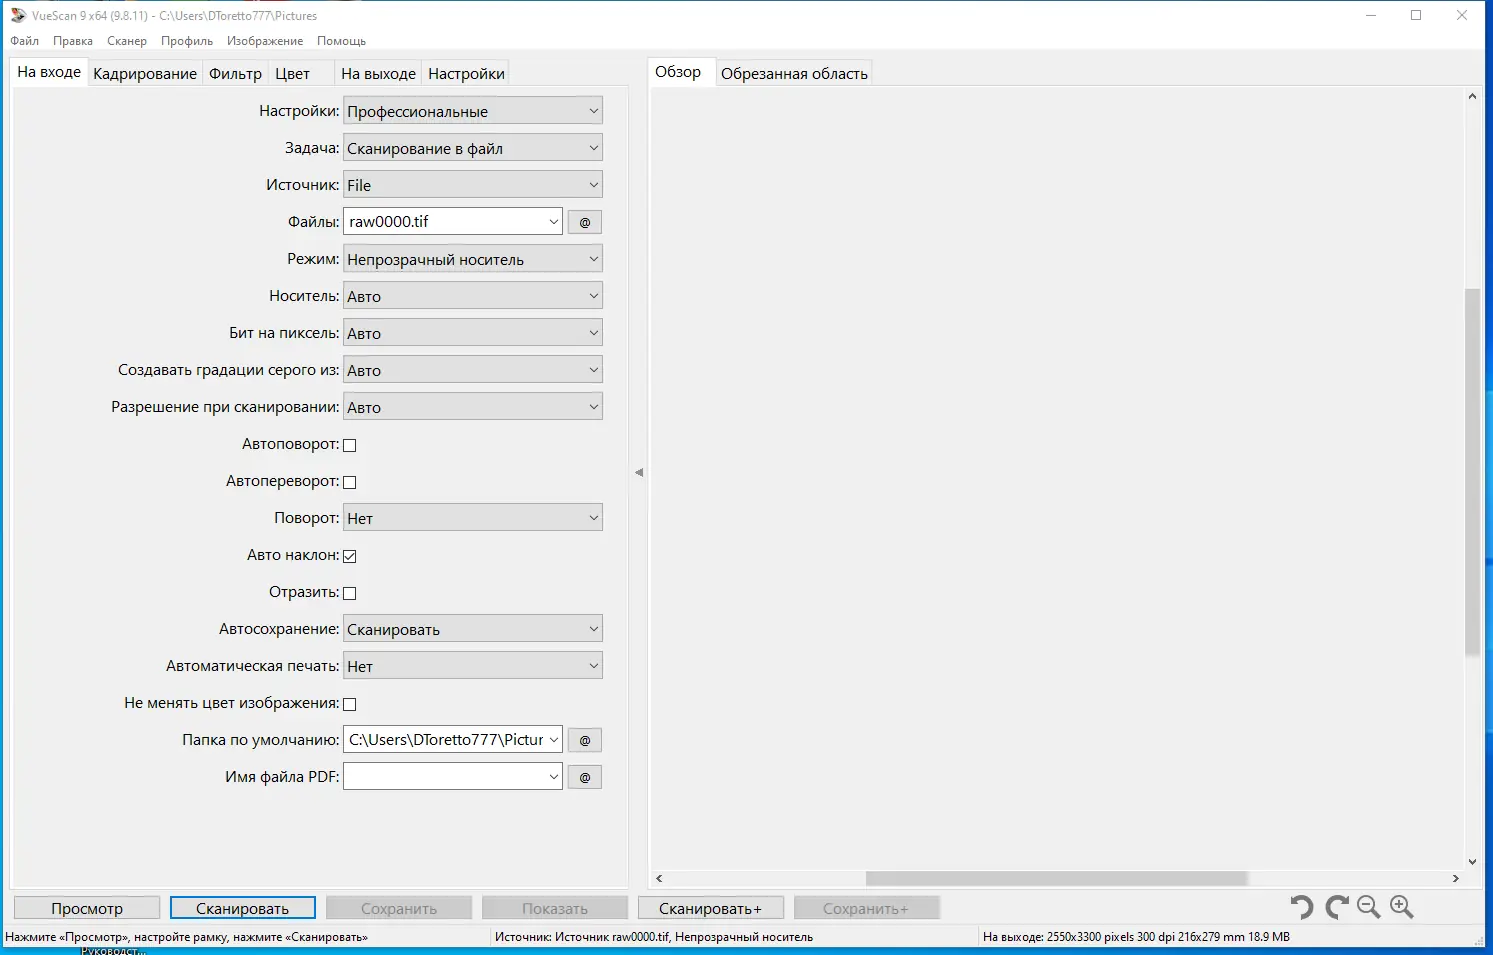Open the Настройки dropdown set to Профессиональные

473,111
